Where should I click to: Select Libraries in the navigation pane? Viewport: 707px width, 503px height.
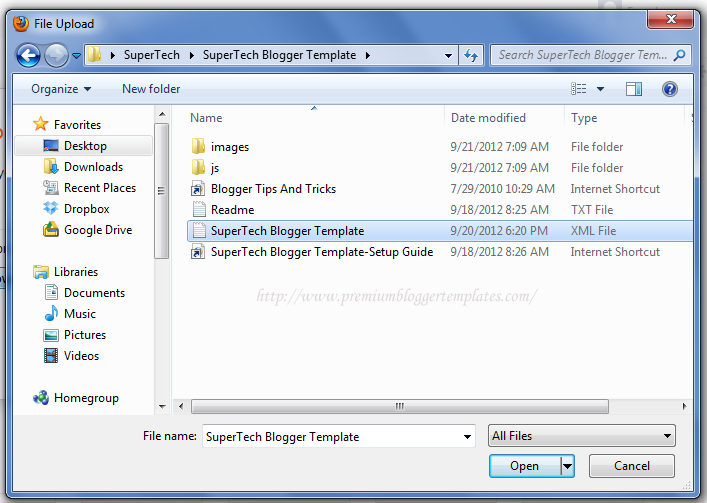click(76, 272)
